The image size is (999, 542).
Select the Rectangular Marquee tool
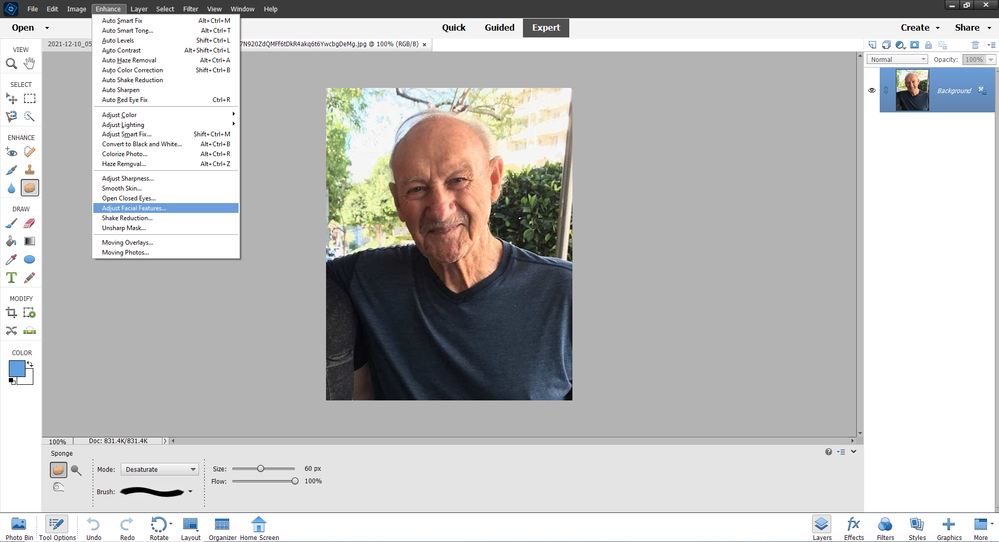coord(29,99)
